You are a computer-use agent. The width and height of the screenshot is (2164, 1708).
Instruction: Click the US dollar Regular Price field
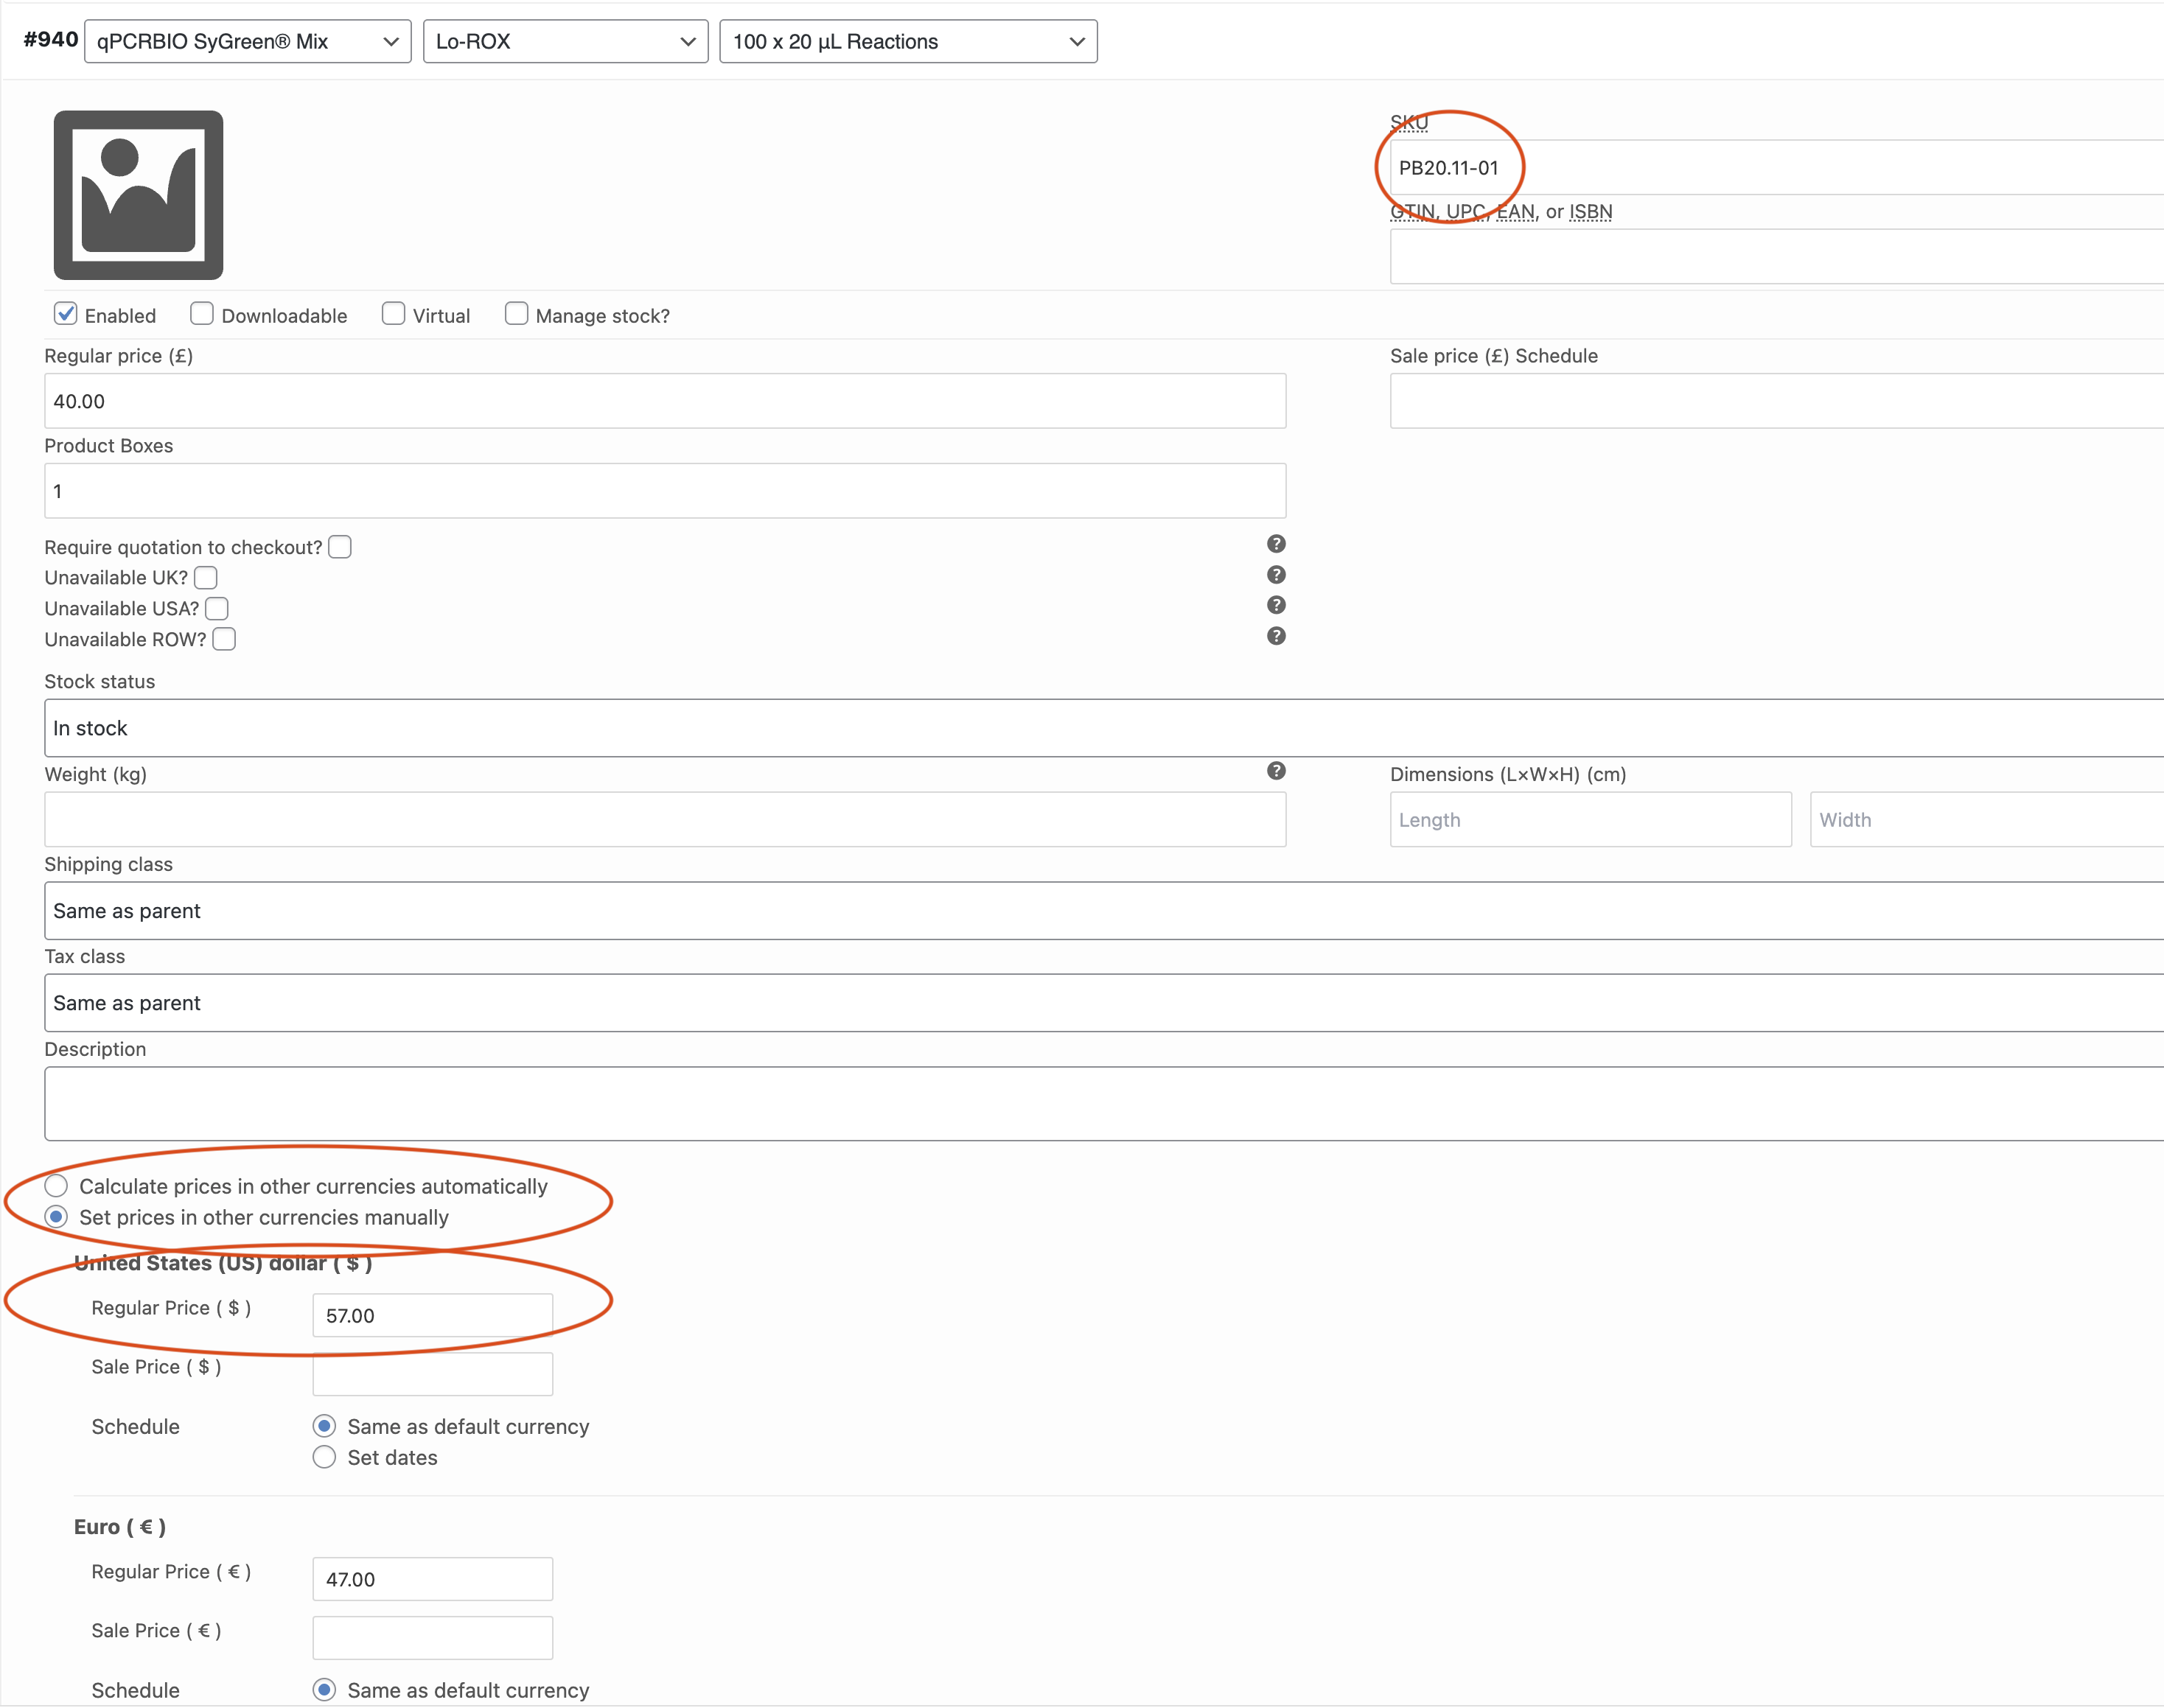(432, 1315)
